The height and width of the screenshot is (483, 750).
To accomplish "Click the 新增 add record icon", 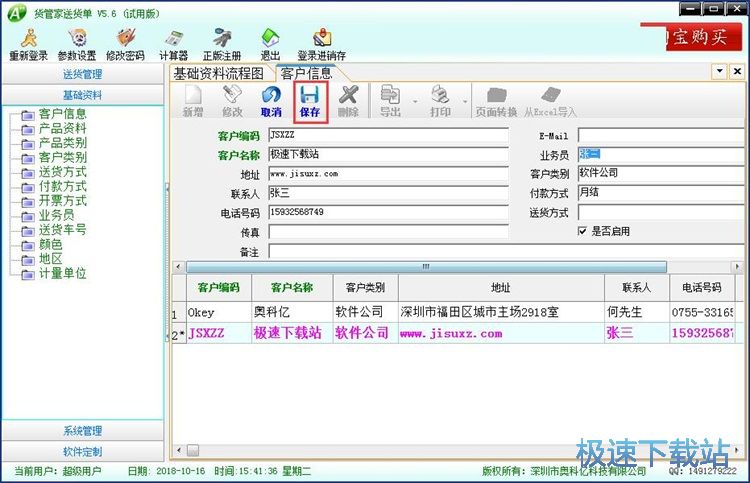I will coord(193,100).
